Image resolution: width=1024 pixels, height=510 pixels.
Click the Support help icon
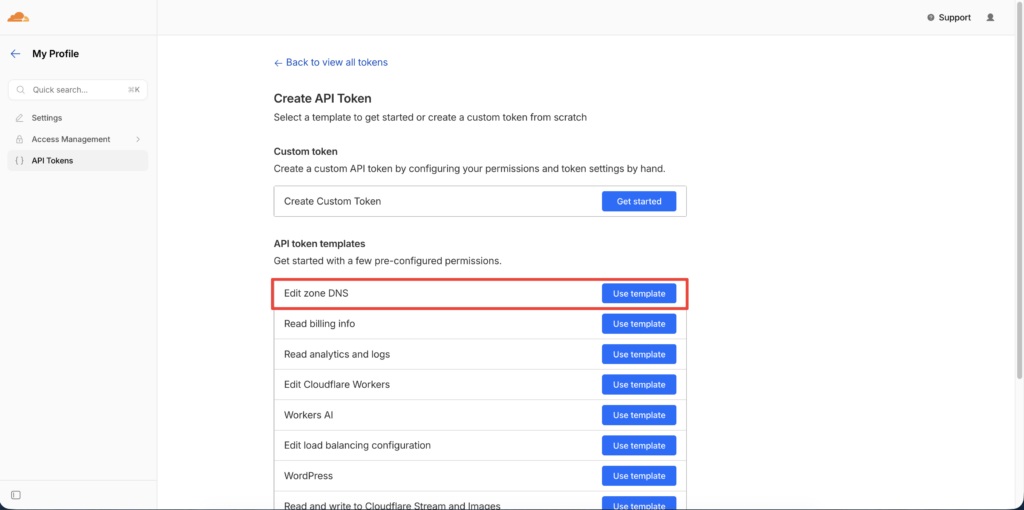931,18
